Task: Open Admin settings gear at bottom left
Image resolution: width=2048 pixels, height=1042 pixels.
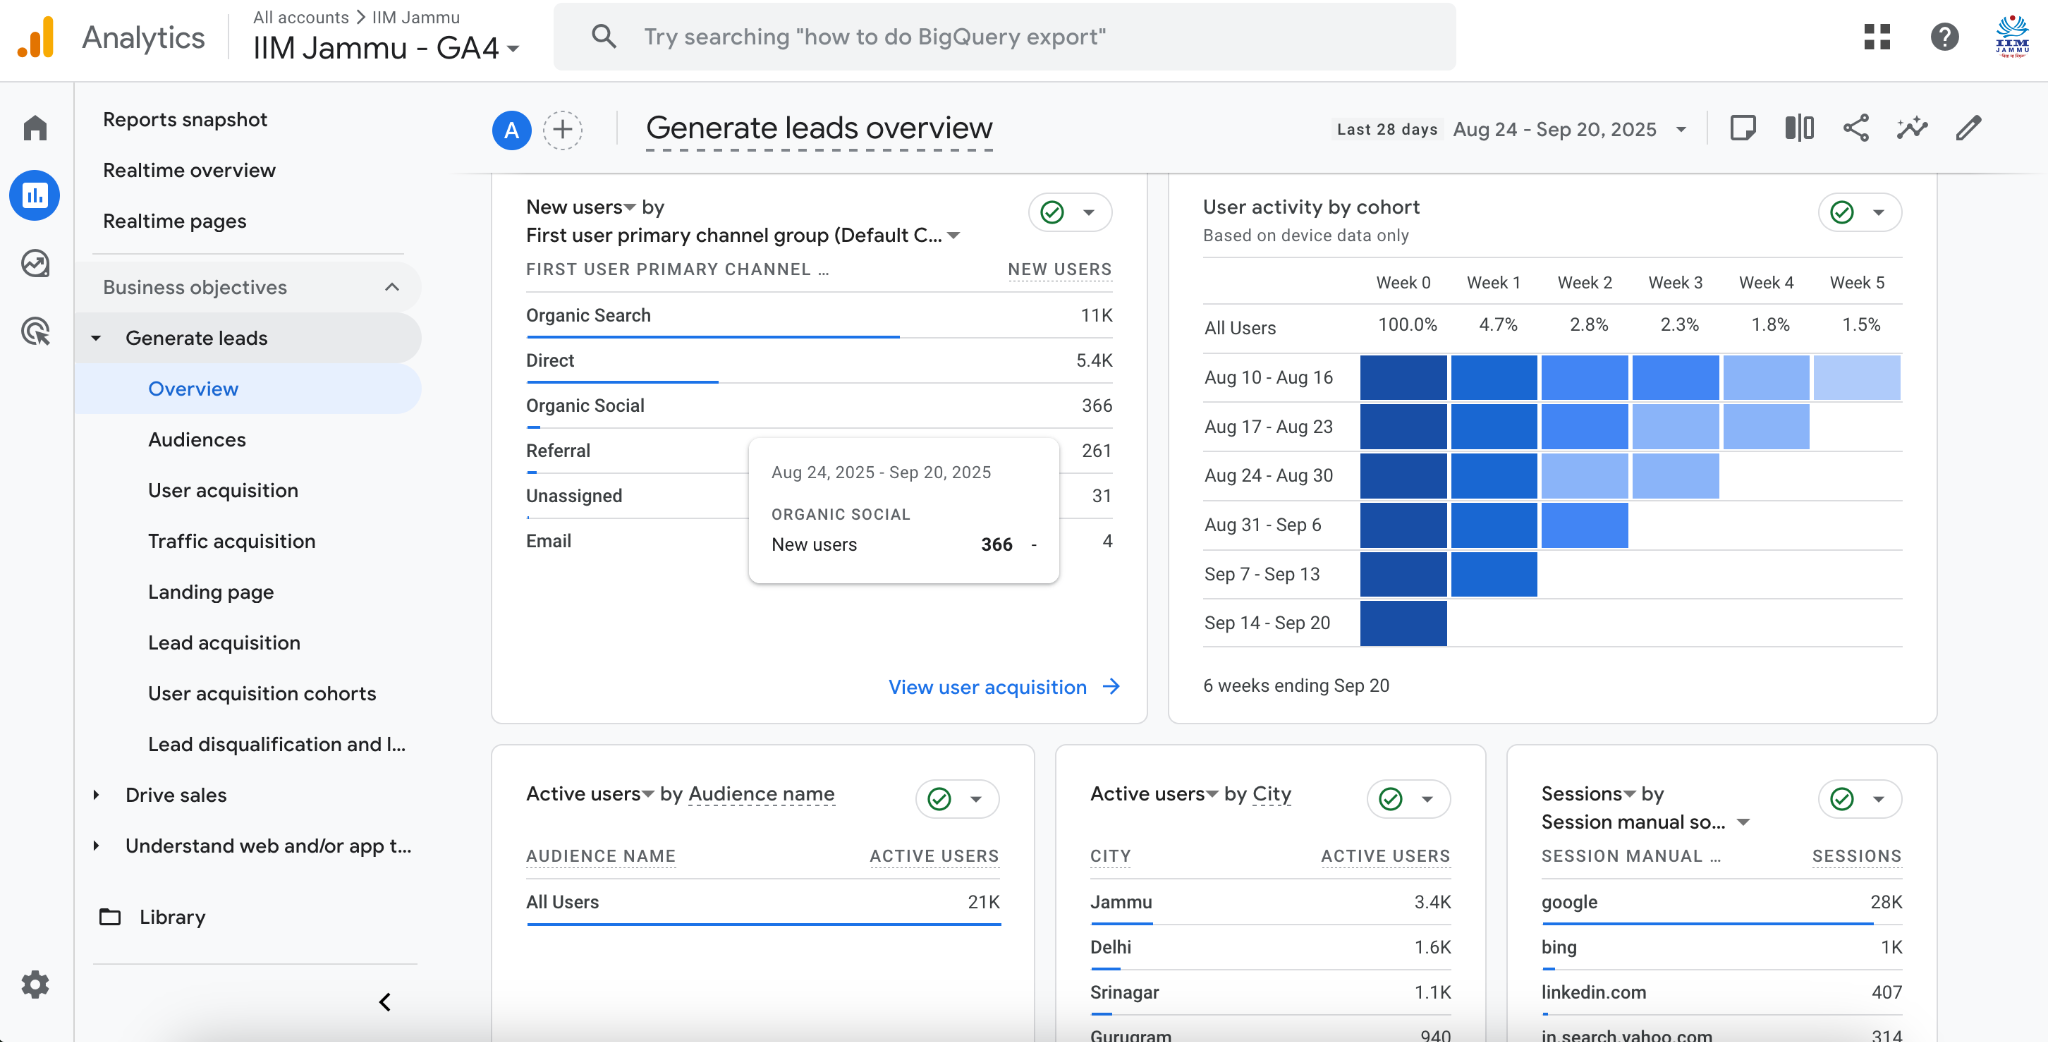Action: point(36,985)
